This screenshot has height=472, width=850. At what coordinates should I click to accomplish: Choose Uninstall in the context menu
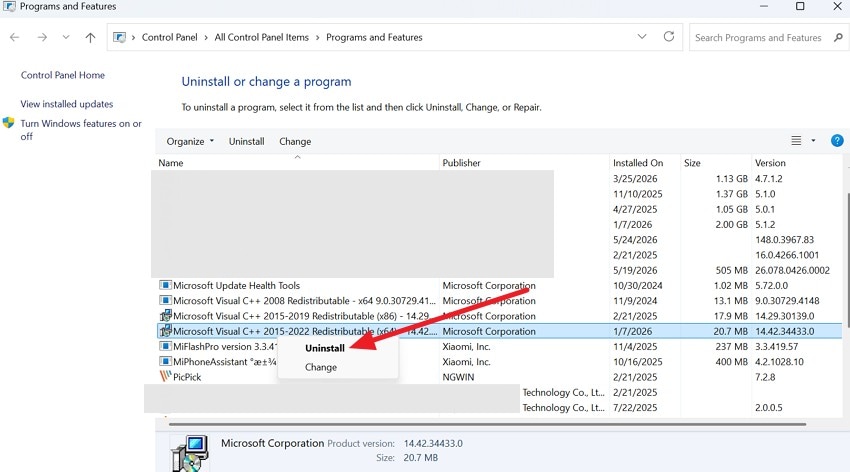(325, 348)
